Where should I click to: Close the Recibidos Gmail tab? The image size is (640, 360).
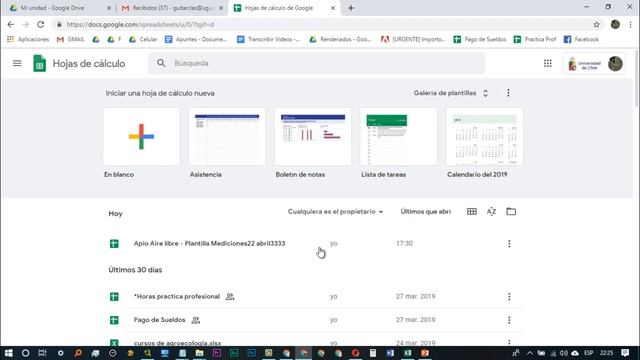(x=221, y=8)
